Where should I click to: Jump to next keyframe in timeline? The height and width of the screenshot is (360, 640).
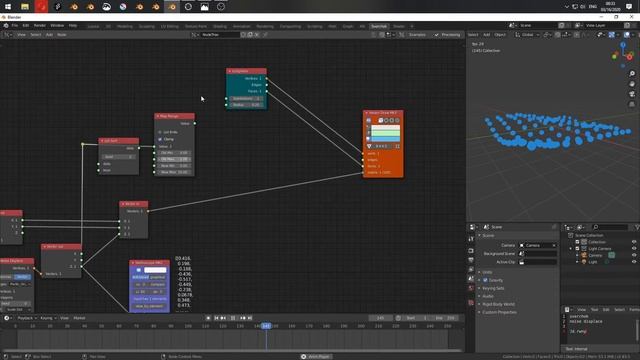click(243, 318)
